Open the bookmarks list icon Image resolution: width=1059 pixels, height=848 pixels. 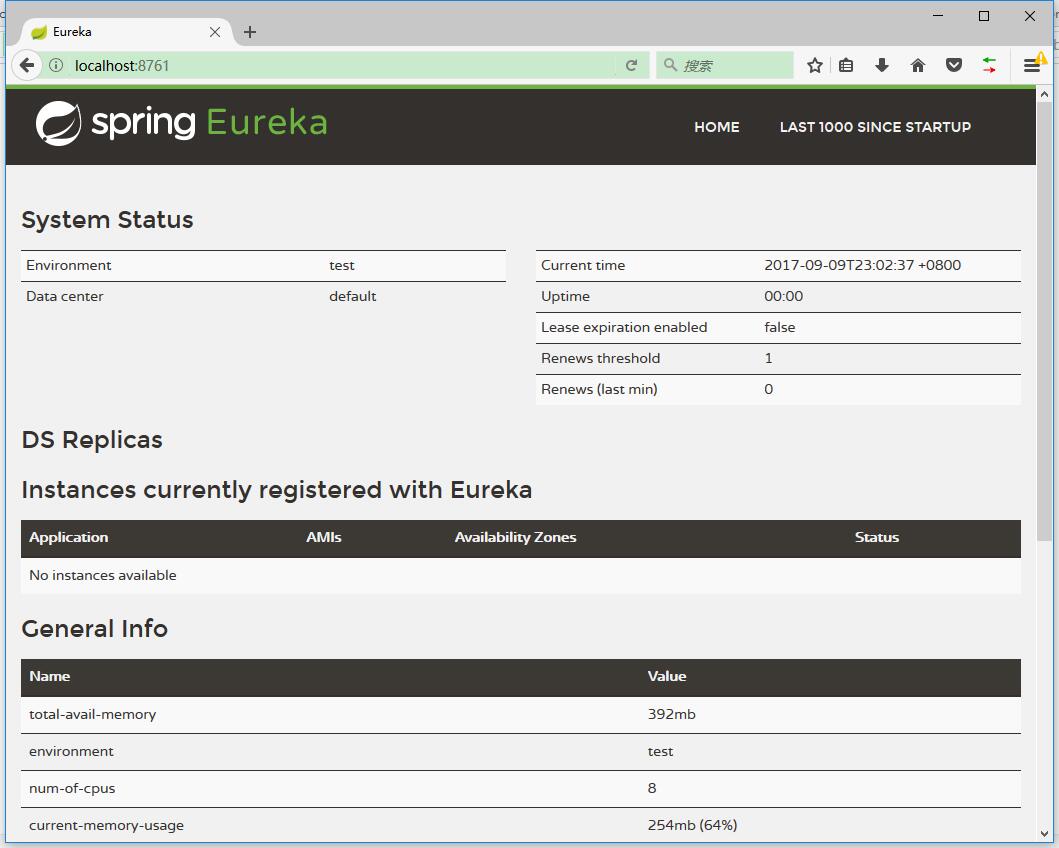pyautogui.click(x=846, y=65)
